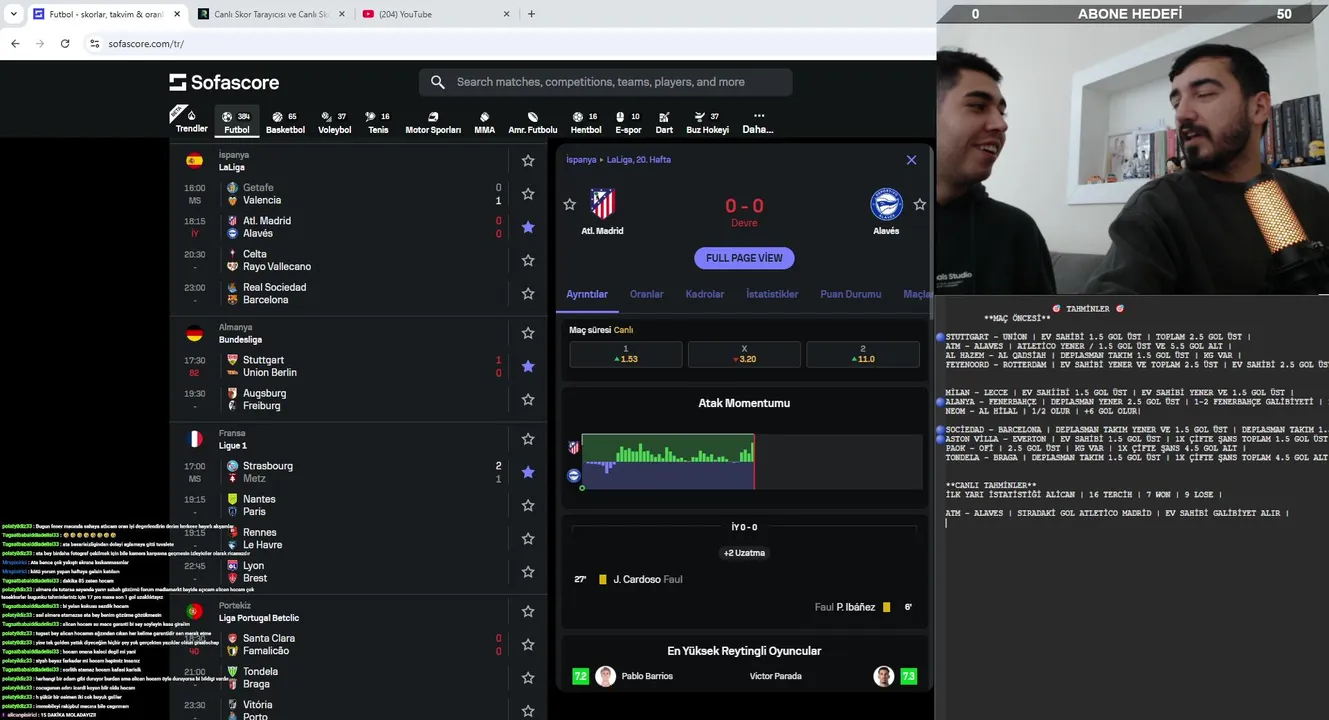The image size is (1329, 720).
Task: Open the Dart sports category
Action: (664, 121)
